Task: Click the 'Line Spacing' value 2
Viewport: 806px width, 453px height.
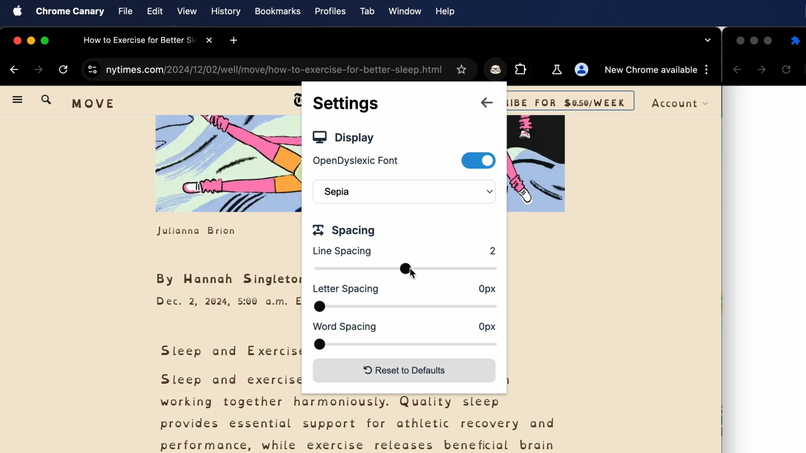Action: click(x=492, y=251)
